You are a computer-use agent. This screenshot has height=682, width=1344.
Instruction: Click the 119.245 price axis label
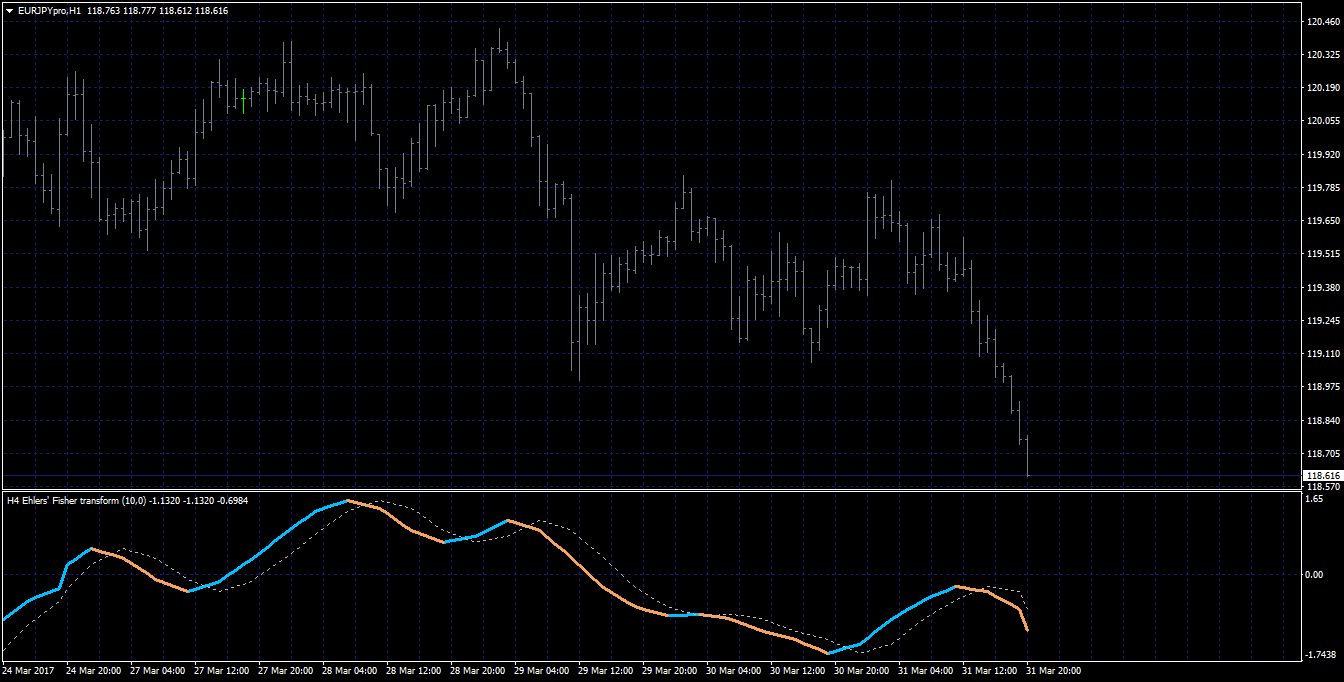1323,321
